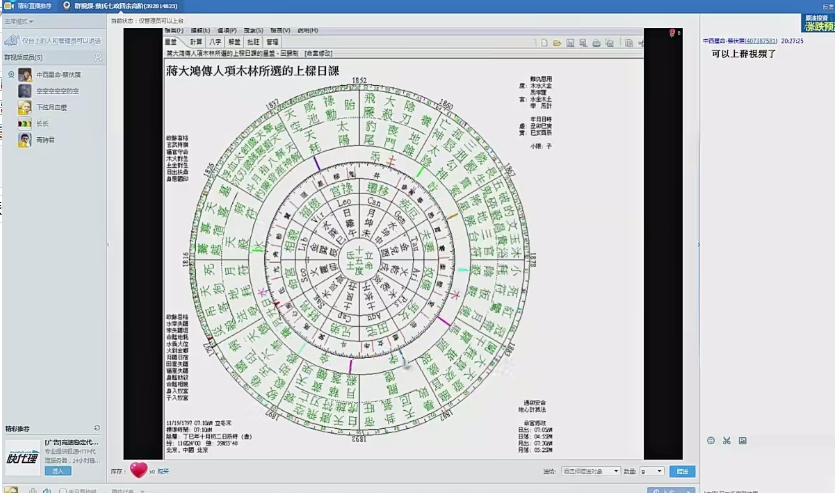Viewport: 835px width, 493px height.
Task: Toggle the checkbox in the bottom bar
Action: point(63,491)
